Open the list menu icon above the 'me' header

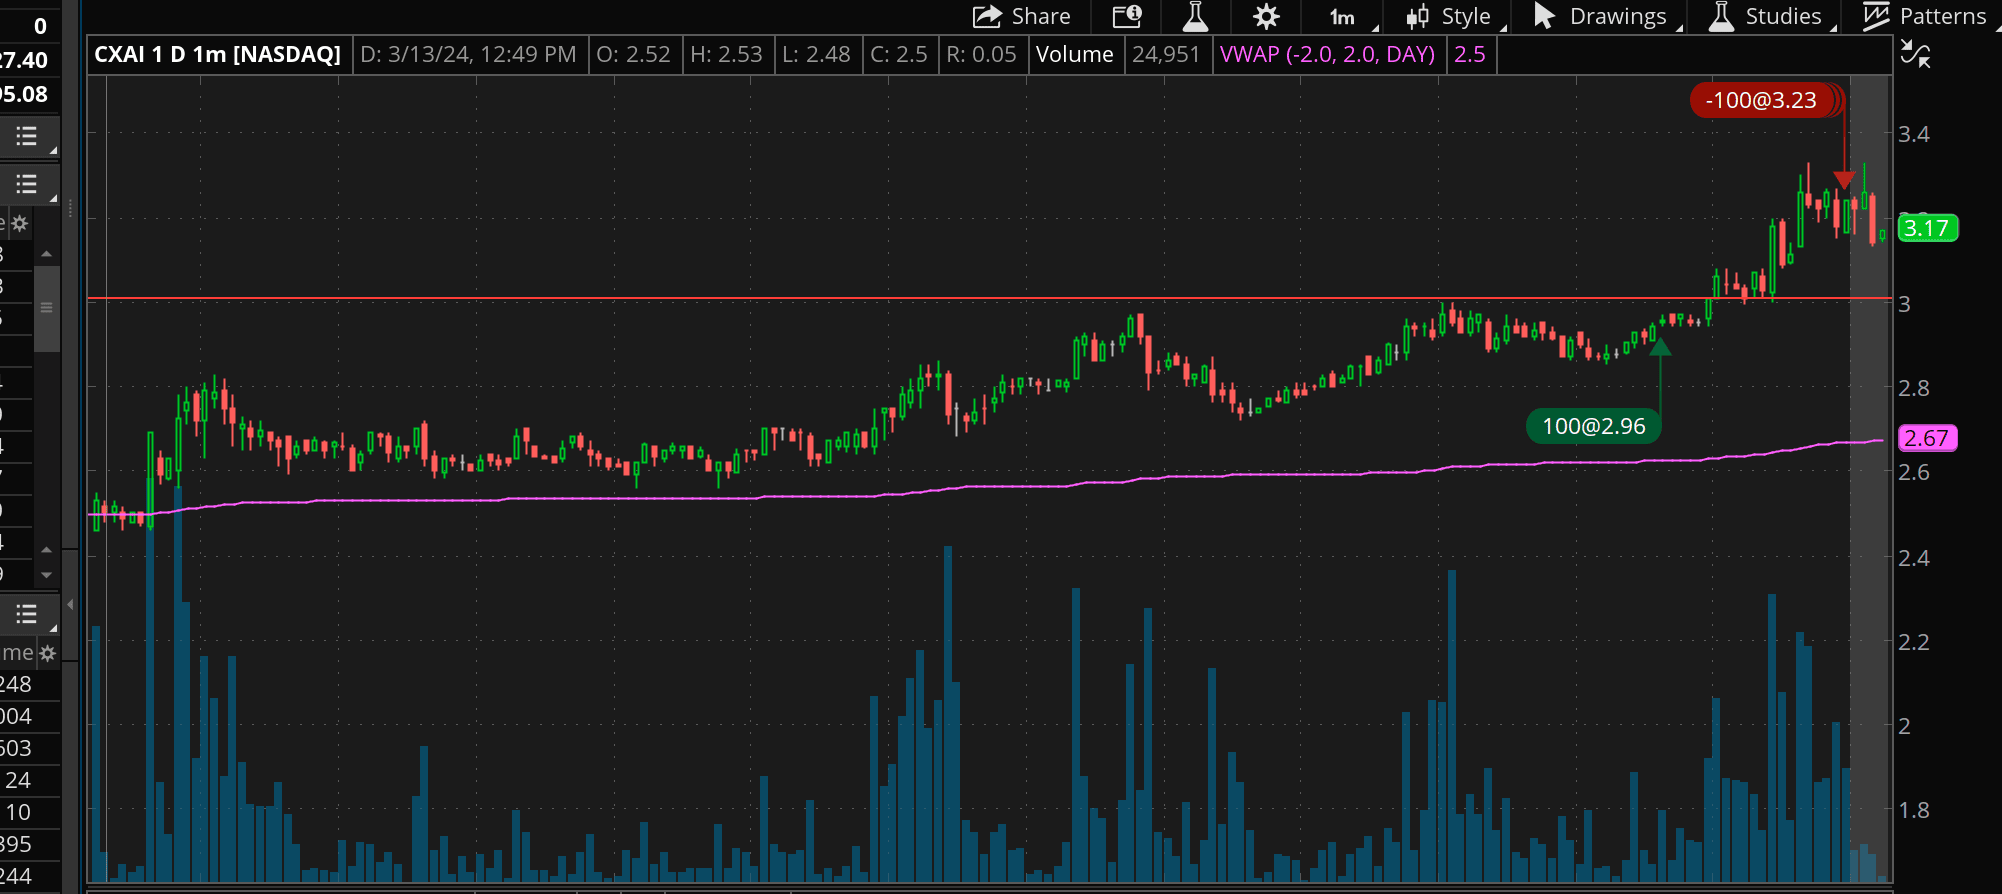coord(28,614)
